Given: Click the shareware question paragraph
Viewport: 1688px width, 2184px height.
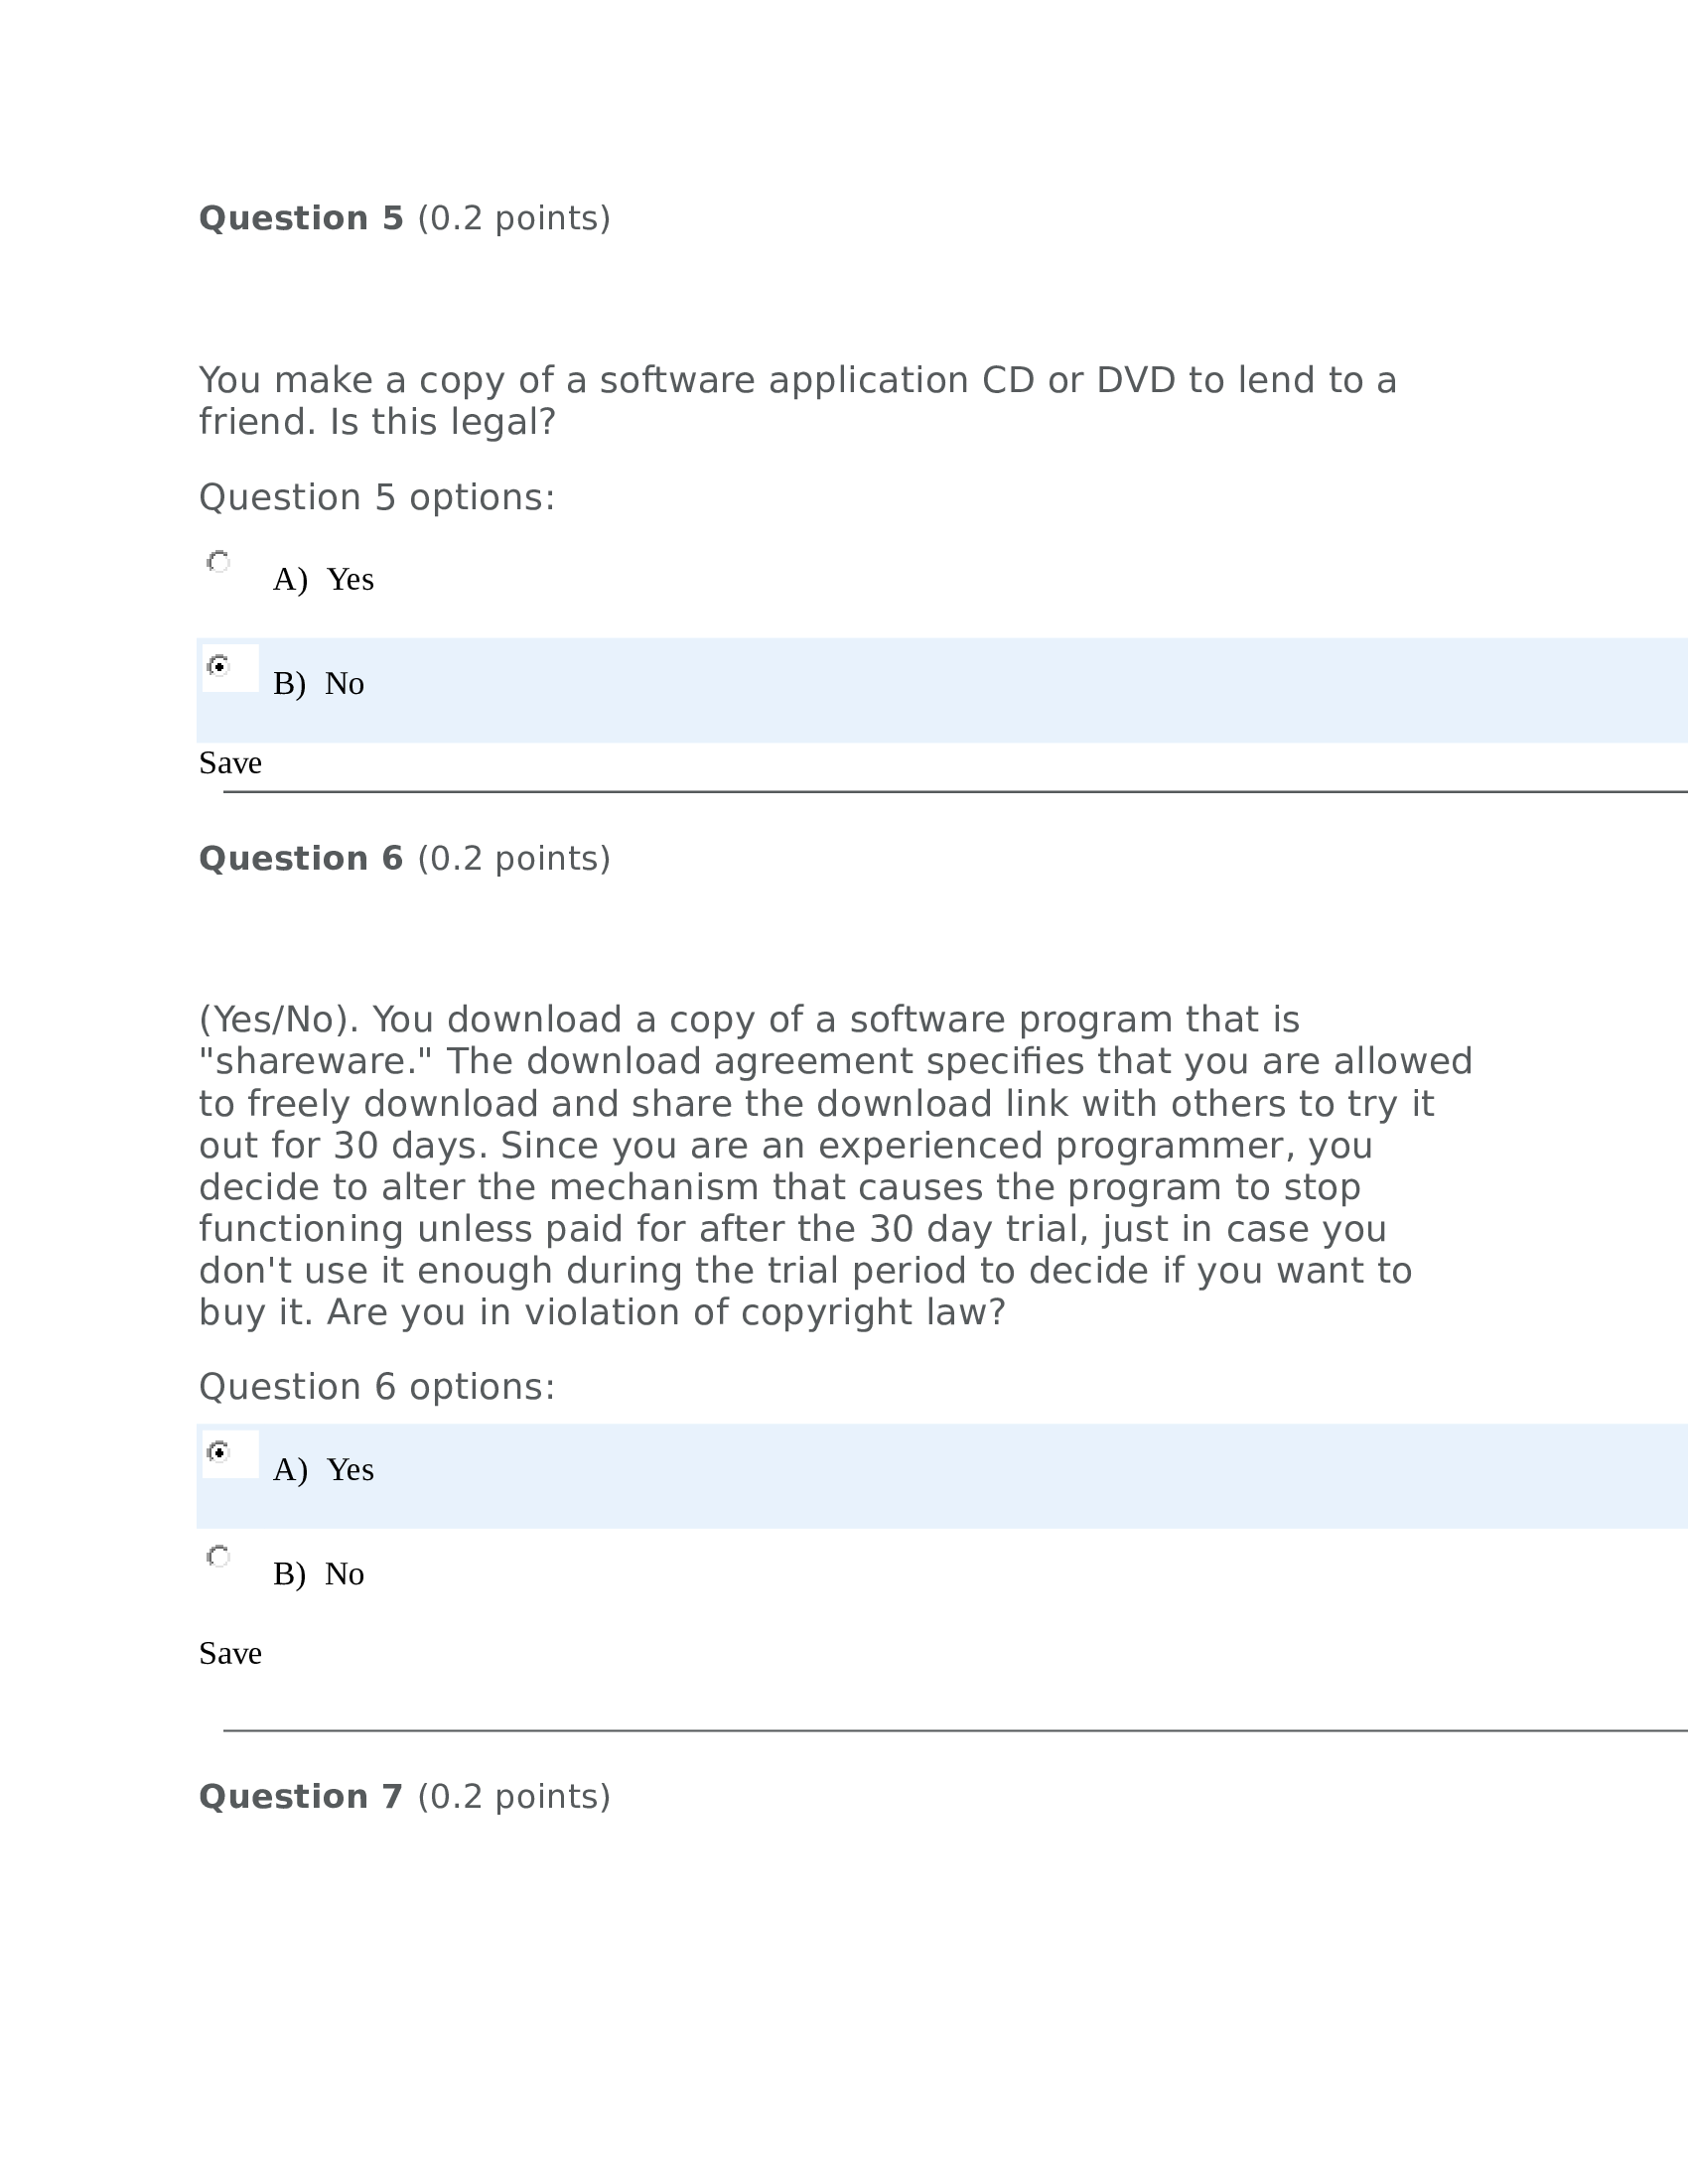Looking at the screenshot, I should (835, 1166).
